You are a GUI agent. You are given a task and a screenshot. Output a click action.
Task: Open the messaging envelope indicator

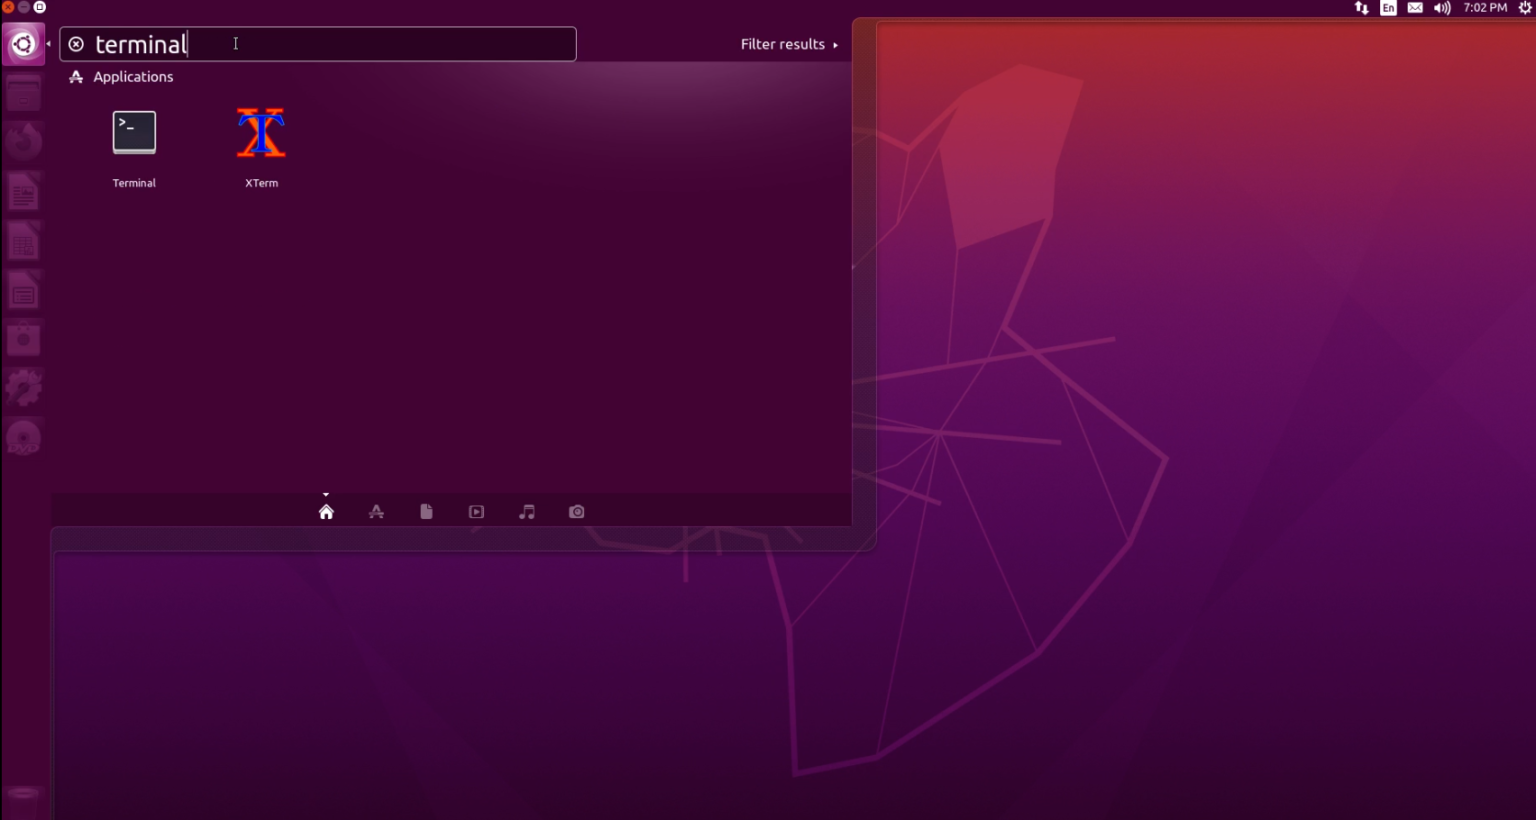coord(1414,7)
